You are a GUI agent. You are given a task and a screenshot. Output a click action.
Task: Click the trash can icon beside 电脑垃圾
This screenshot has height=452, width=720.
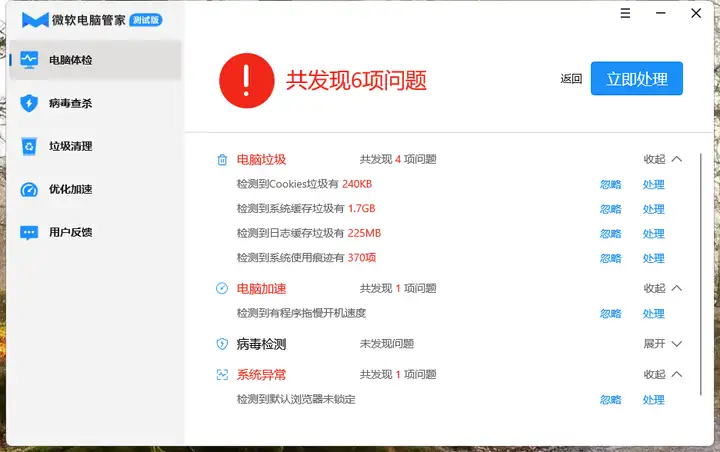point(222,159)
